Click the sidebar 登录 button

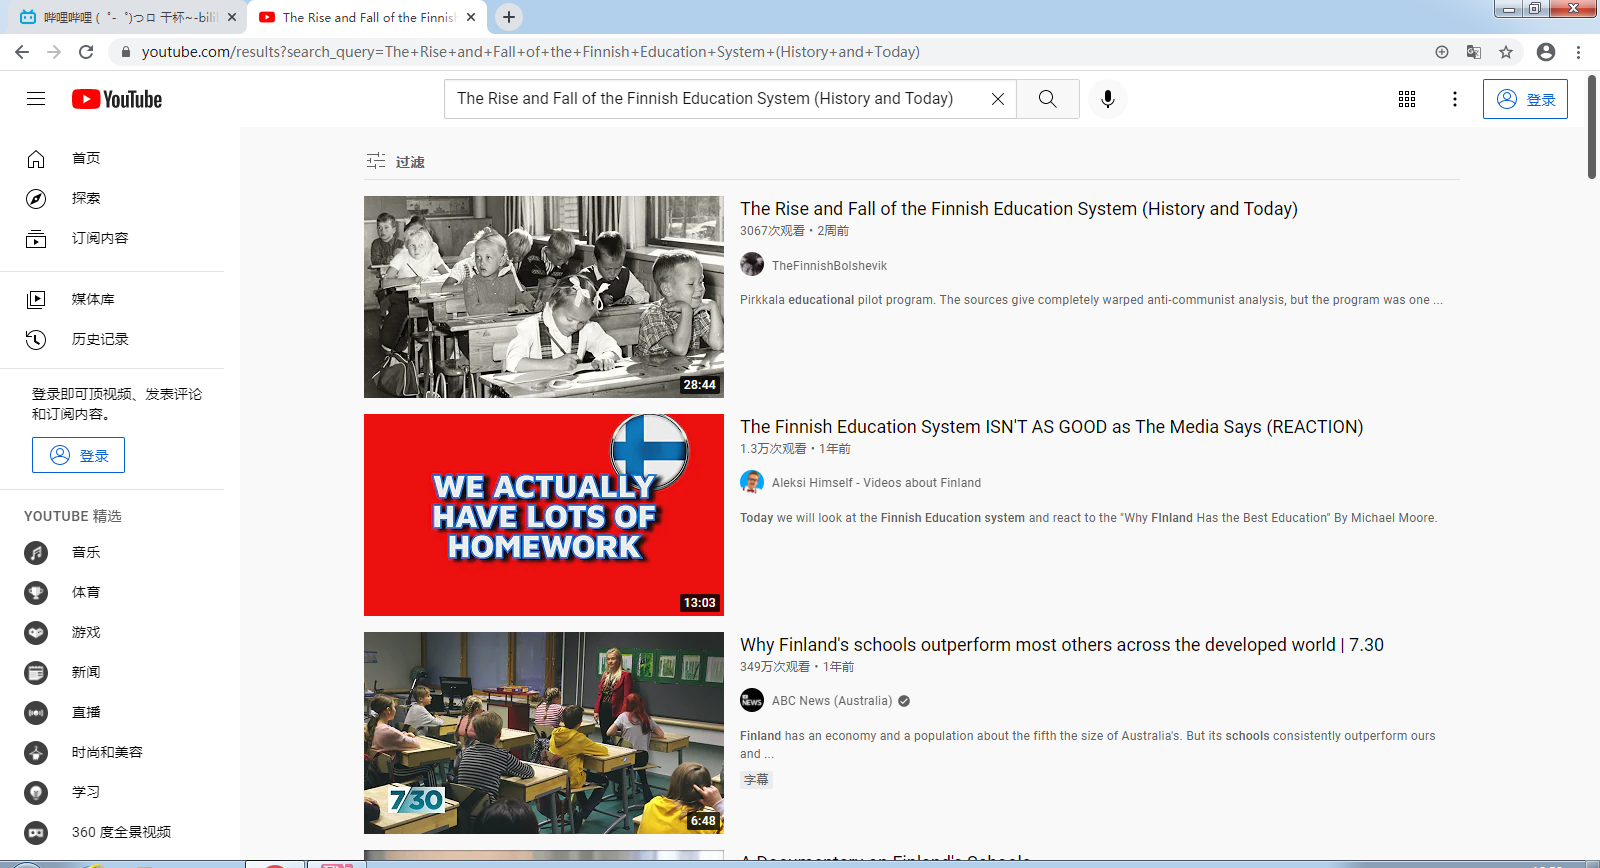(x=78, y=455)
